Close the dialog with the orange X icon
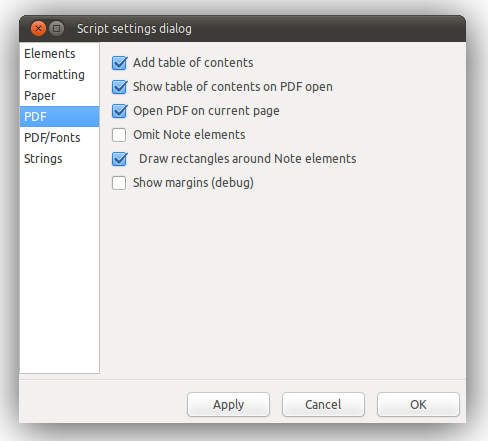The height and width of the screenshot is (441, 488). [38, 29]
